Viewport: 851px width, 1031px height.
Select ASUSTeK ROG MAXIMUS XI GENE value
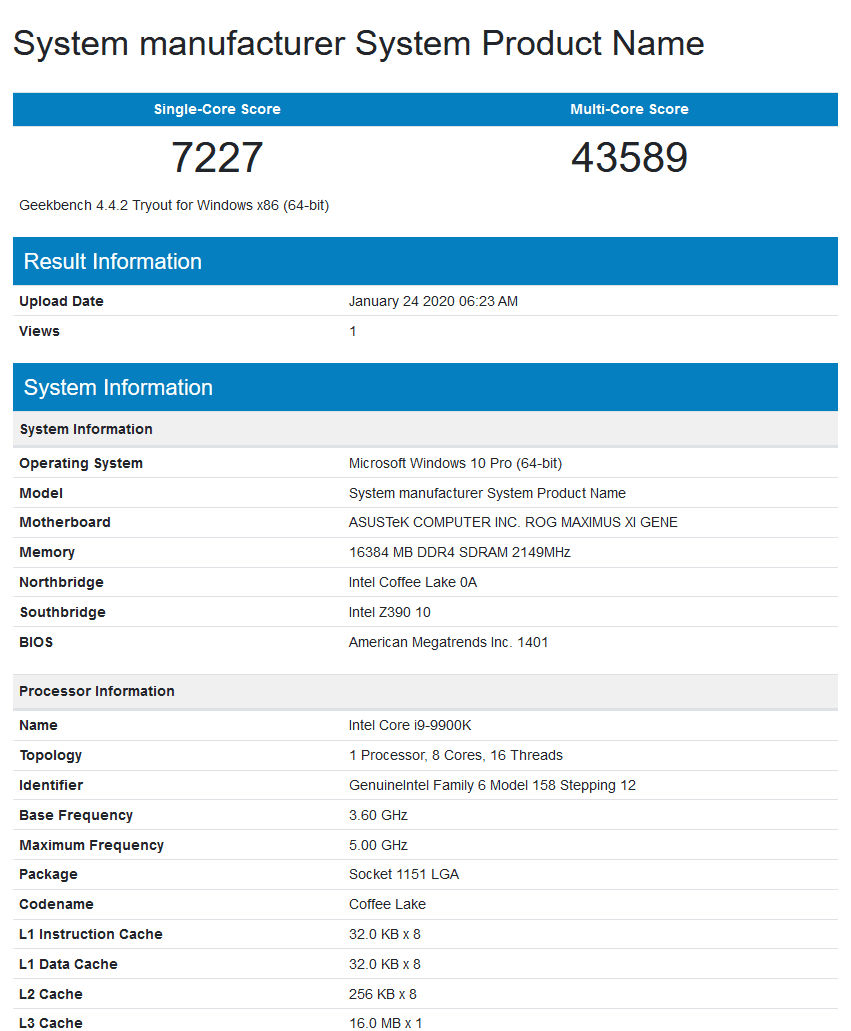513,522
